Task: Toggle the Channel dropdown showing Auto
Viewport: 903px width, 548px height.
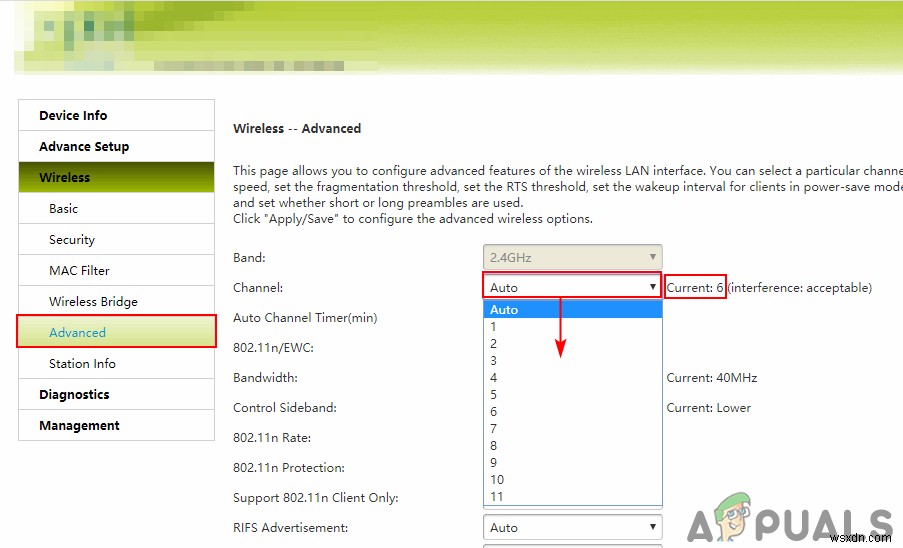Action: click(572, 287)
